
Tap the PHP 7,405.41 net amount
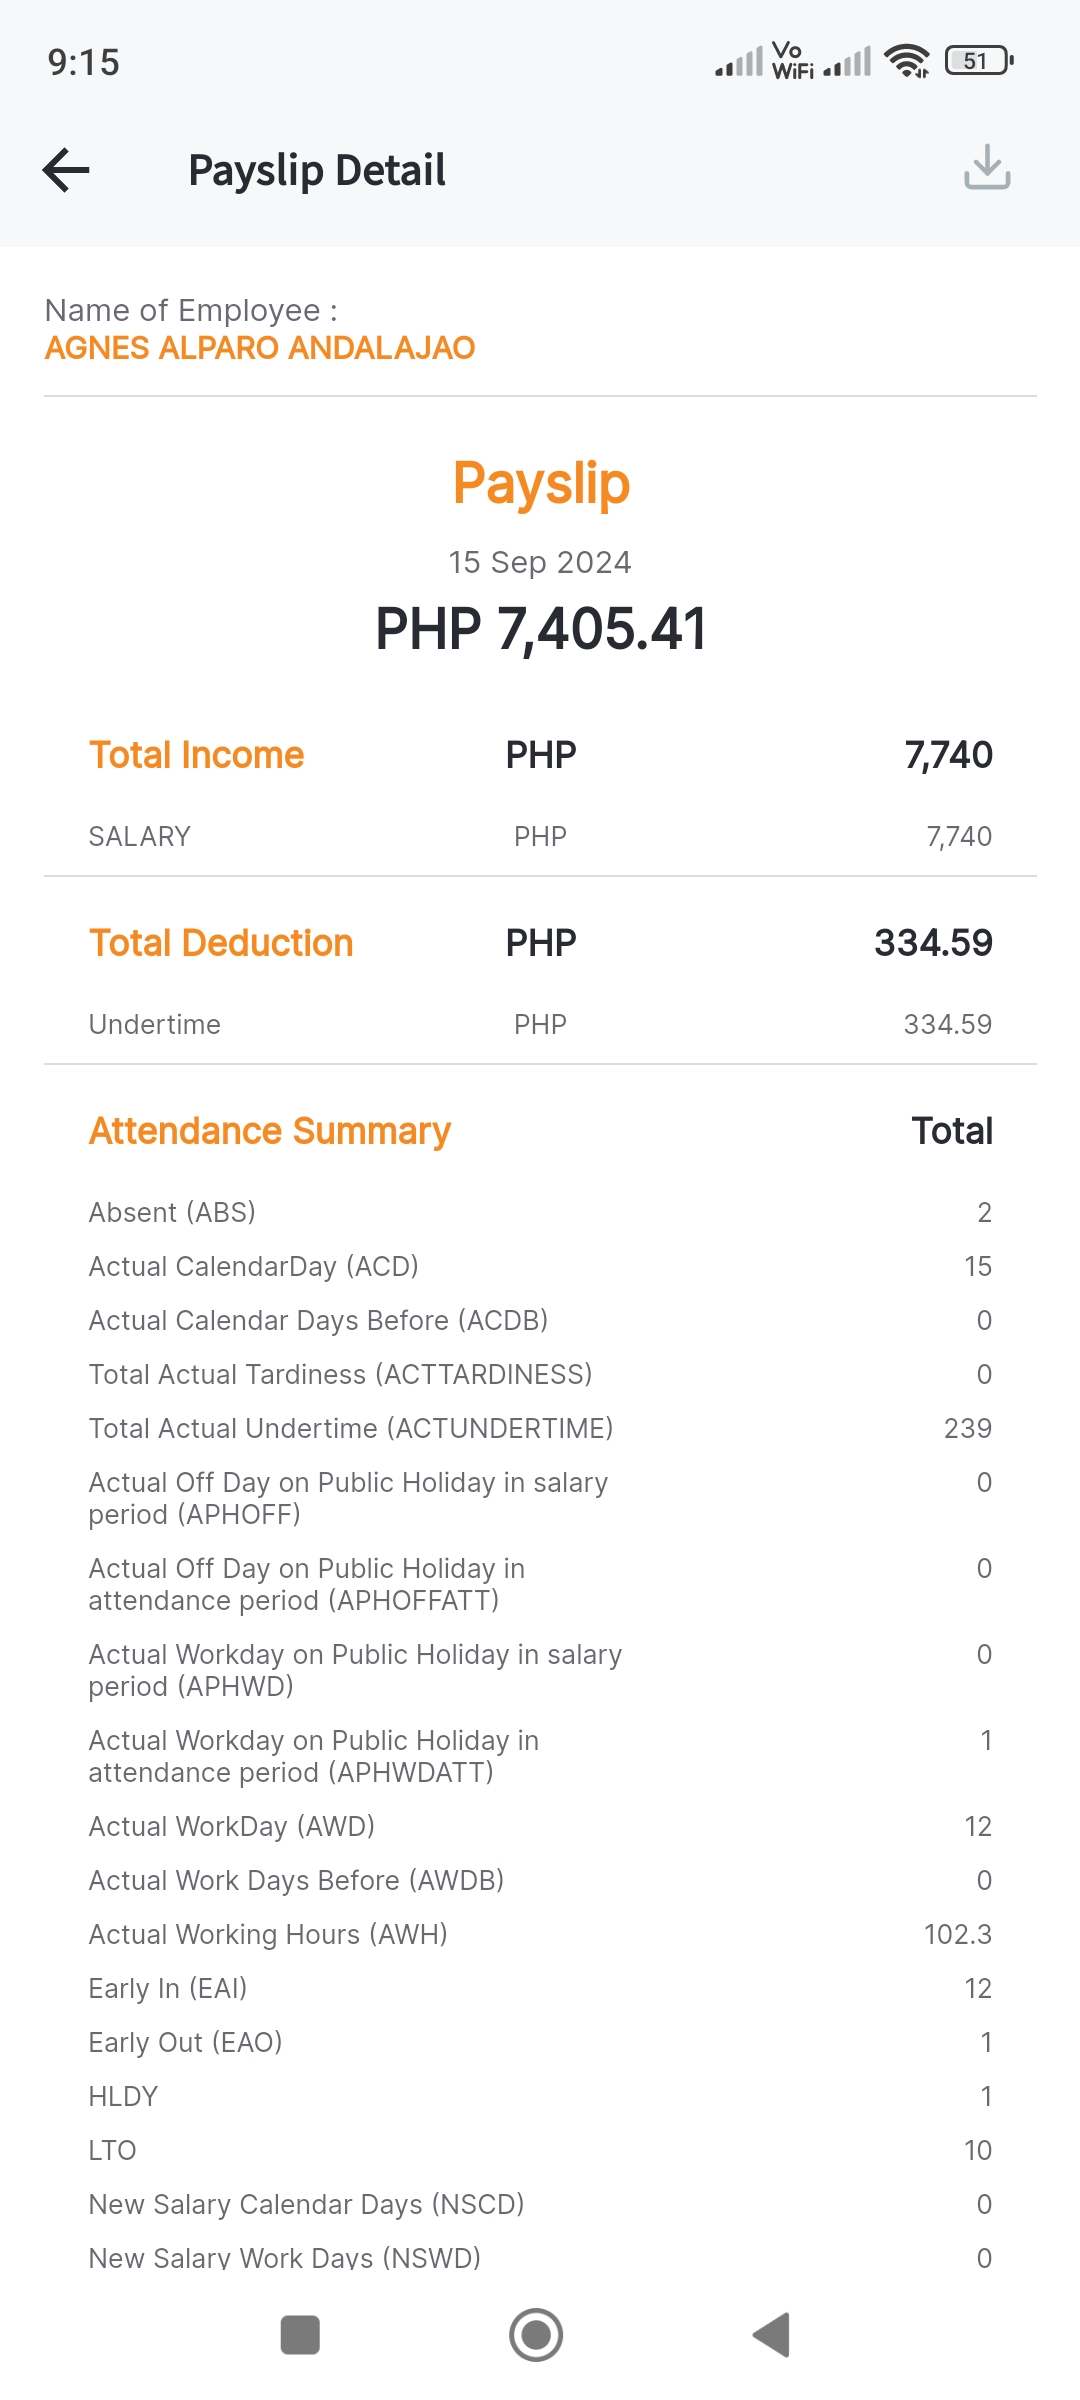coord(541,629)
